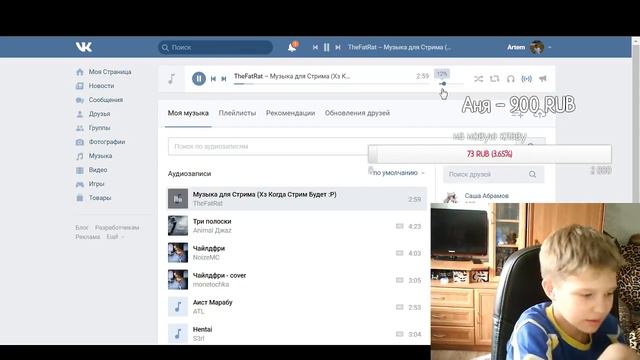Open the По умолчанию sort dropdown
The width and height of the screenshot is (640, 360).
pos(398,173)
